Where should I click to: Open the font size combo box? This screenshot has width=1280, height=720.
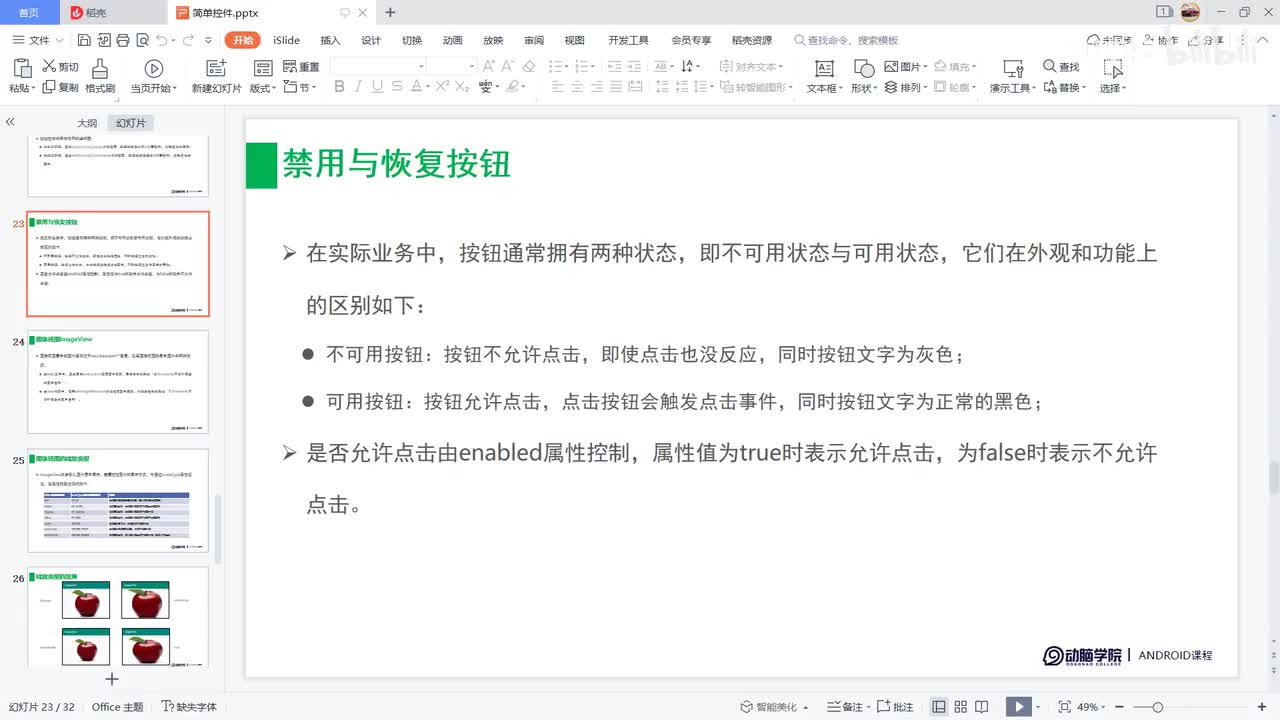click(452, 66)
